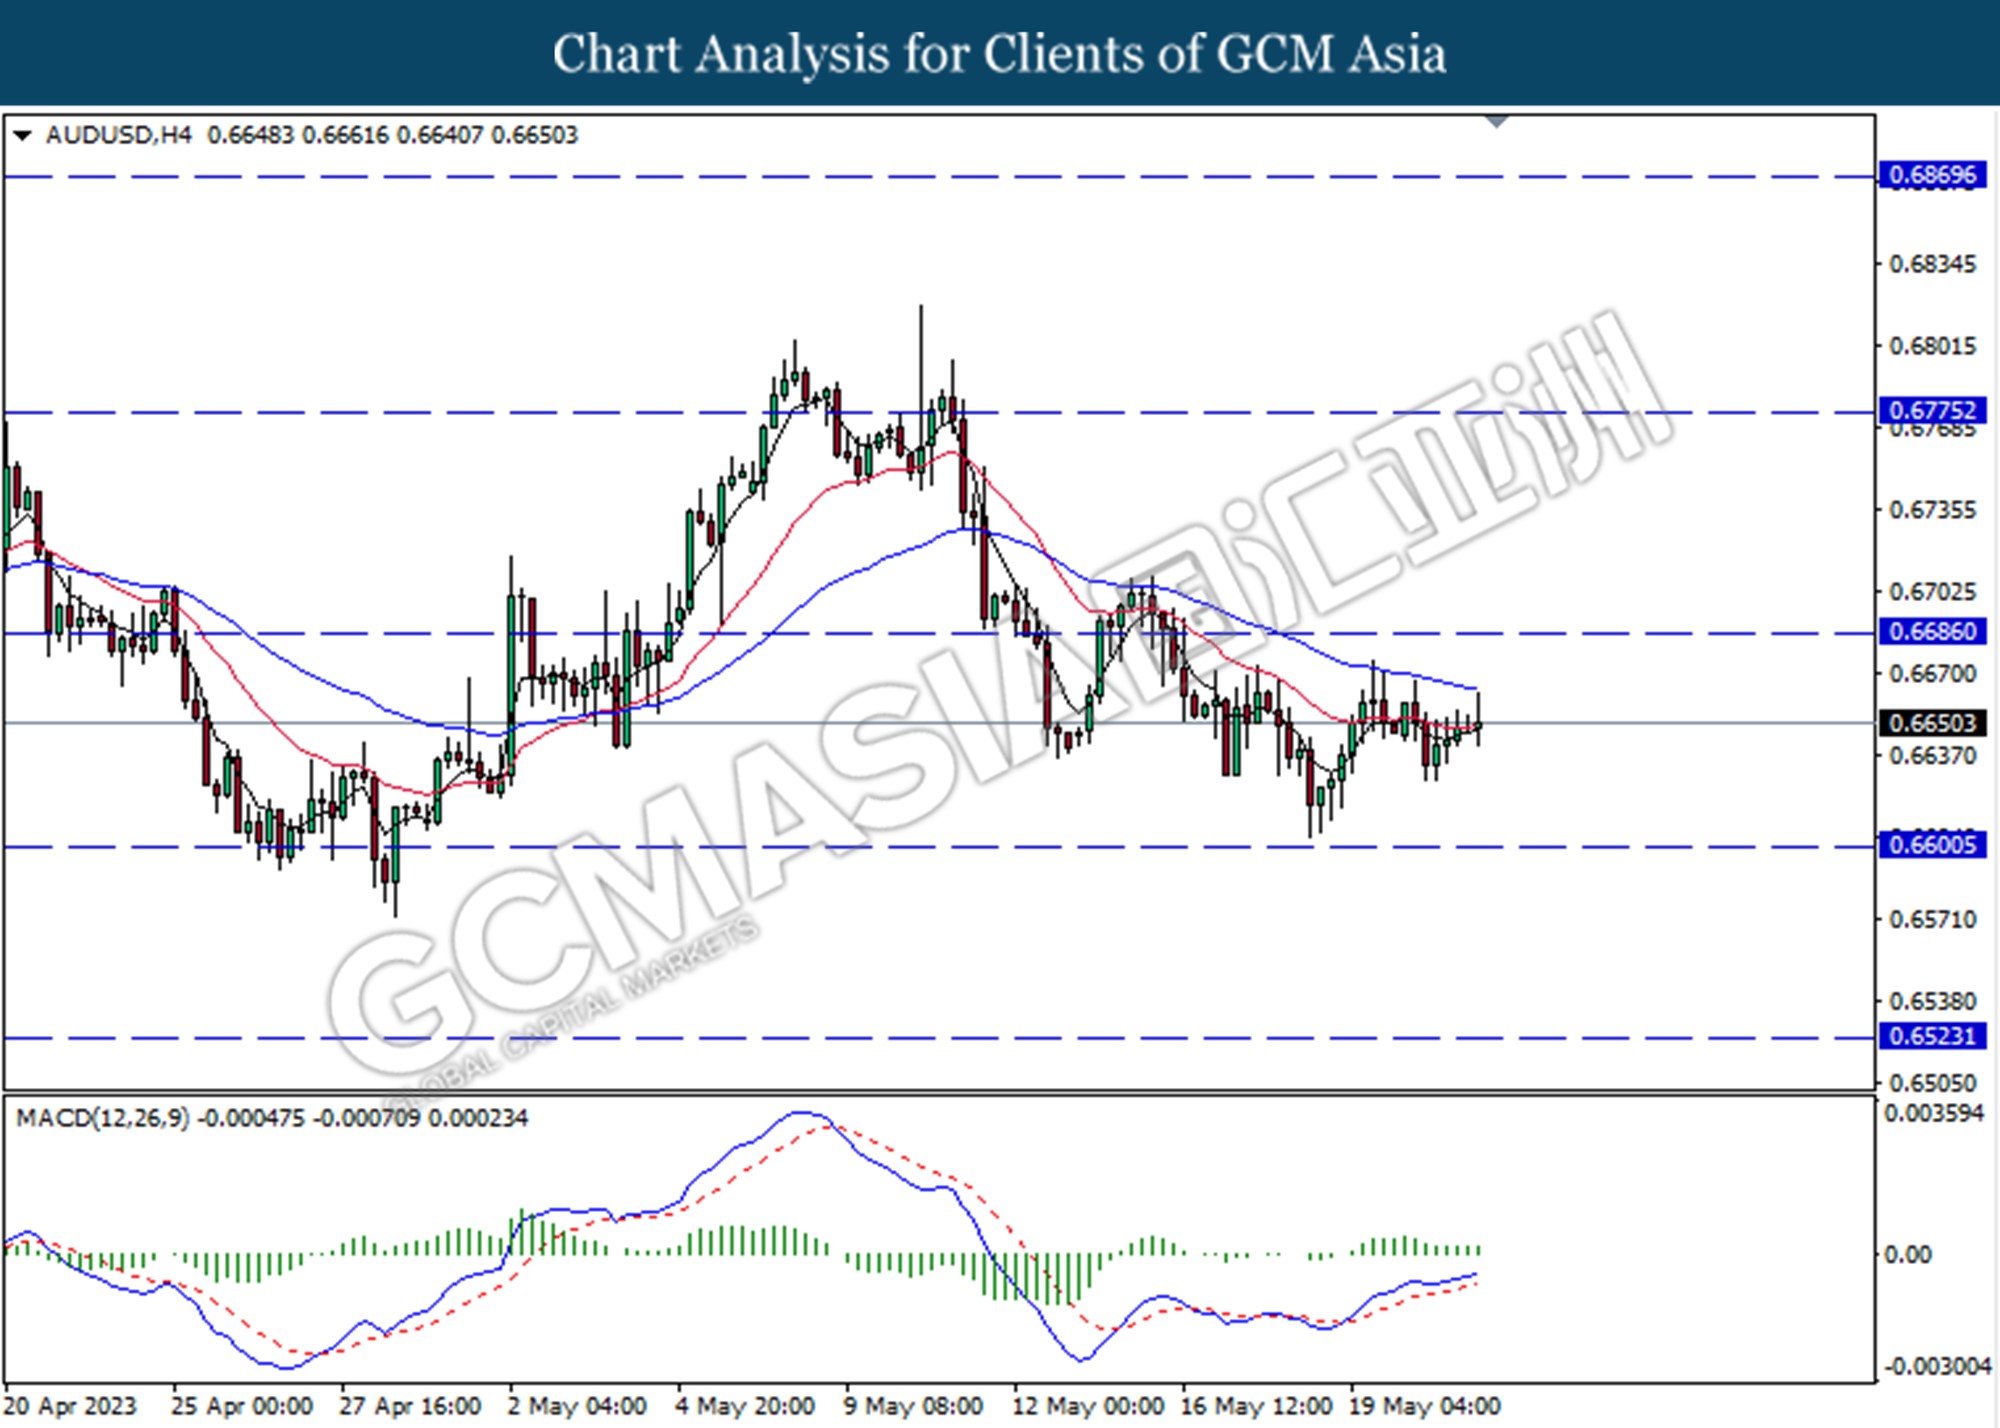2000x1428 pixels.
Task: Select the AUDUSD,H4 symbol title text
Action: click(x=118, y=135)
